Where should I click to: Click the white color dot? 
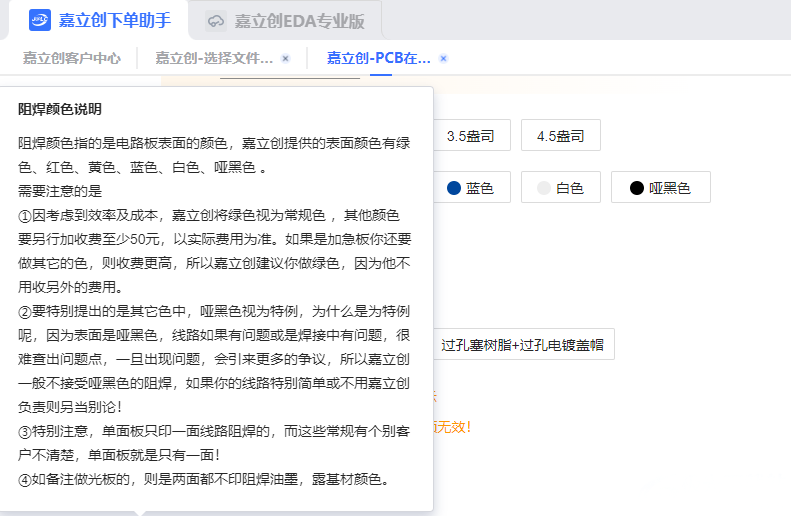click(544, 188)
